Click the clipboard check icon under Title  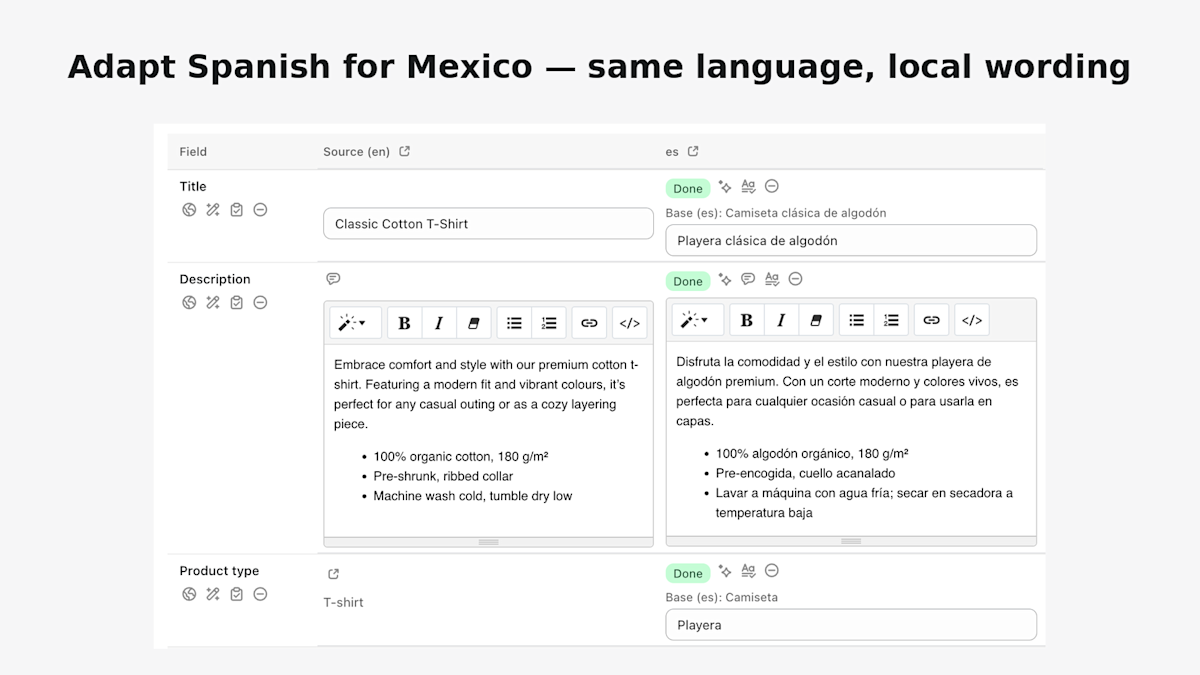(x=237, y=210)
